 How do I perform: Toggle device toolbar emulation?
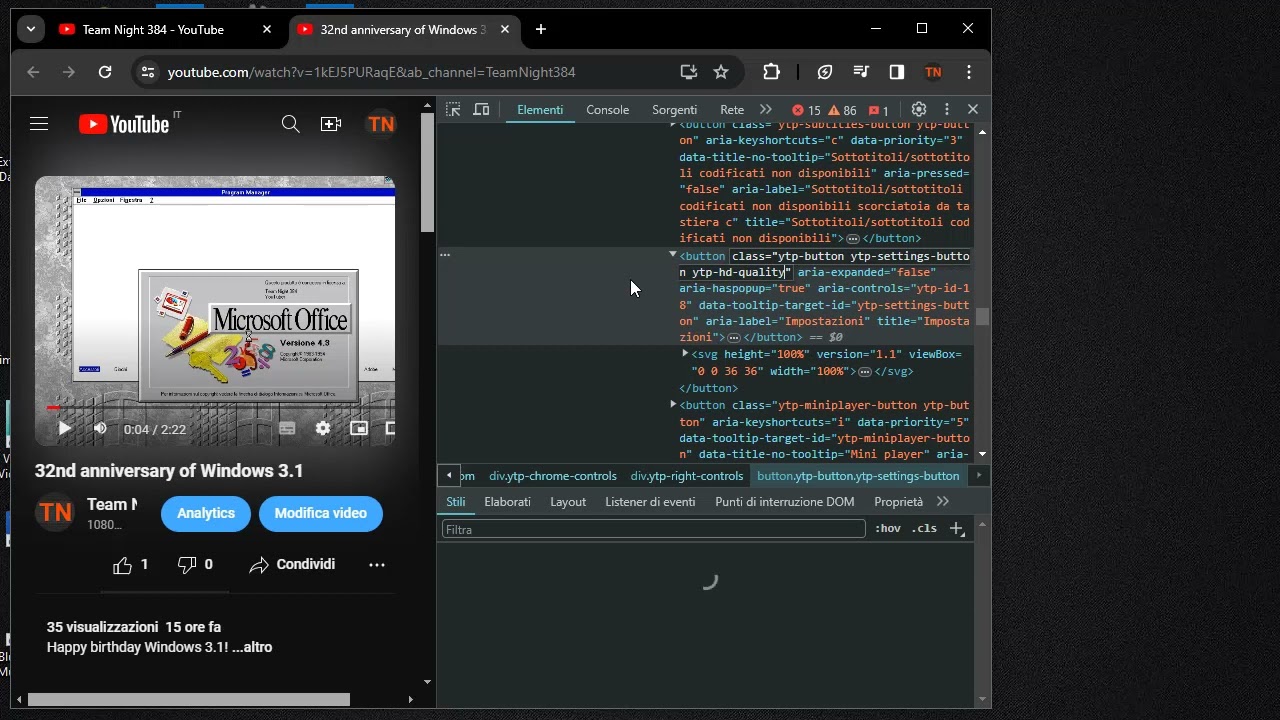click(481, 110)
